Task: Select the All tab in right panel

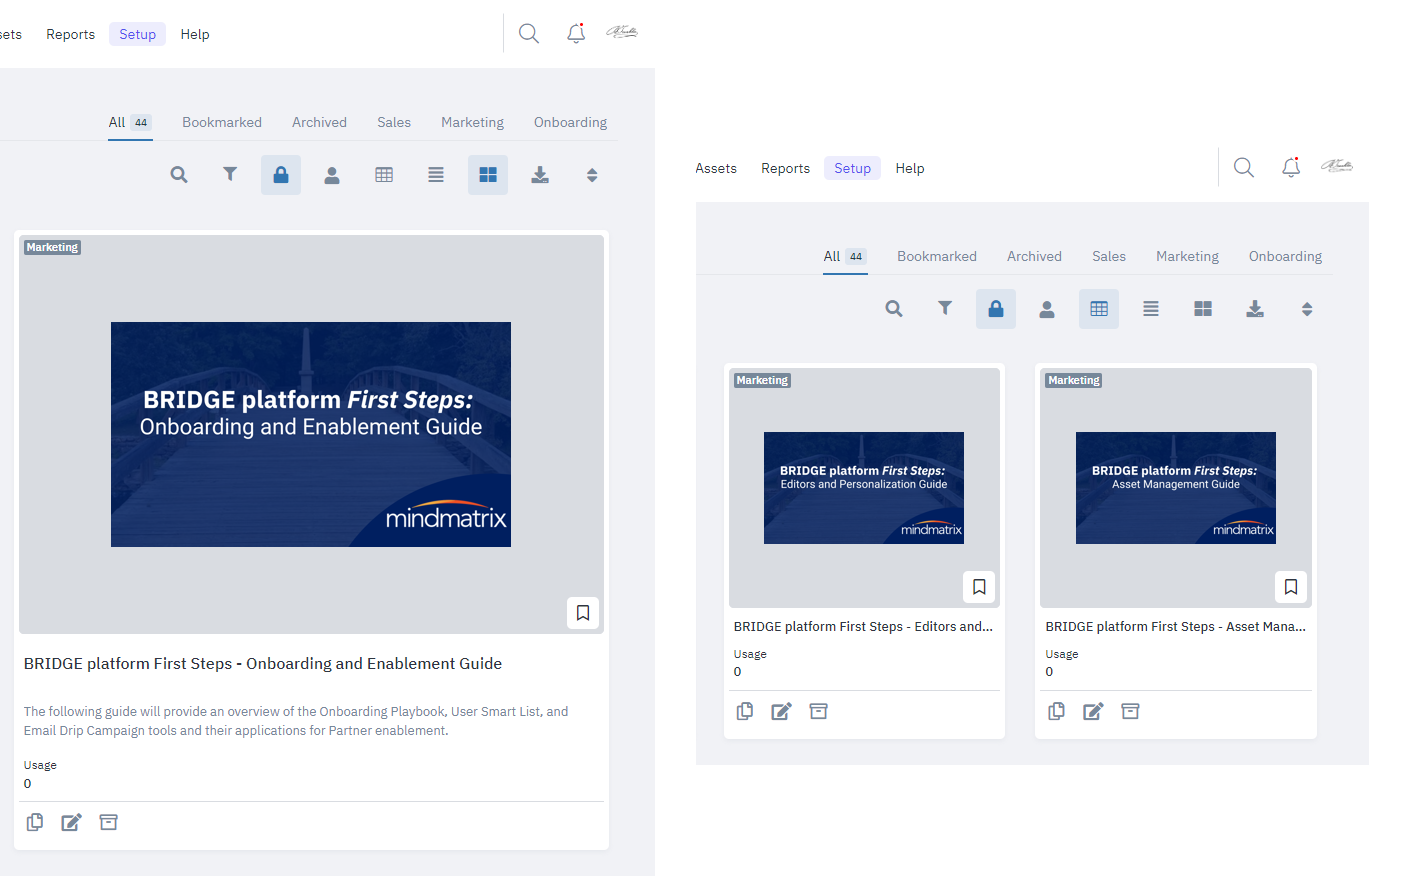Action: [845, 256]
